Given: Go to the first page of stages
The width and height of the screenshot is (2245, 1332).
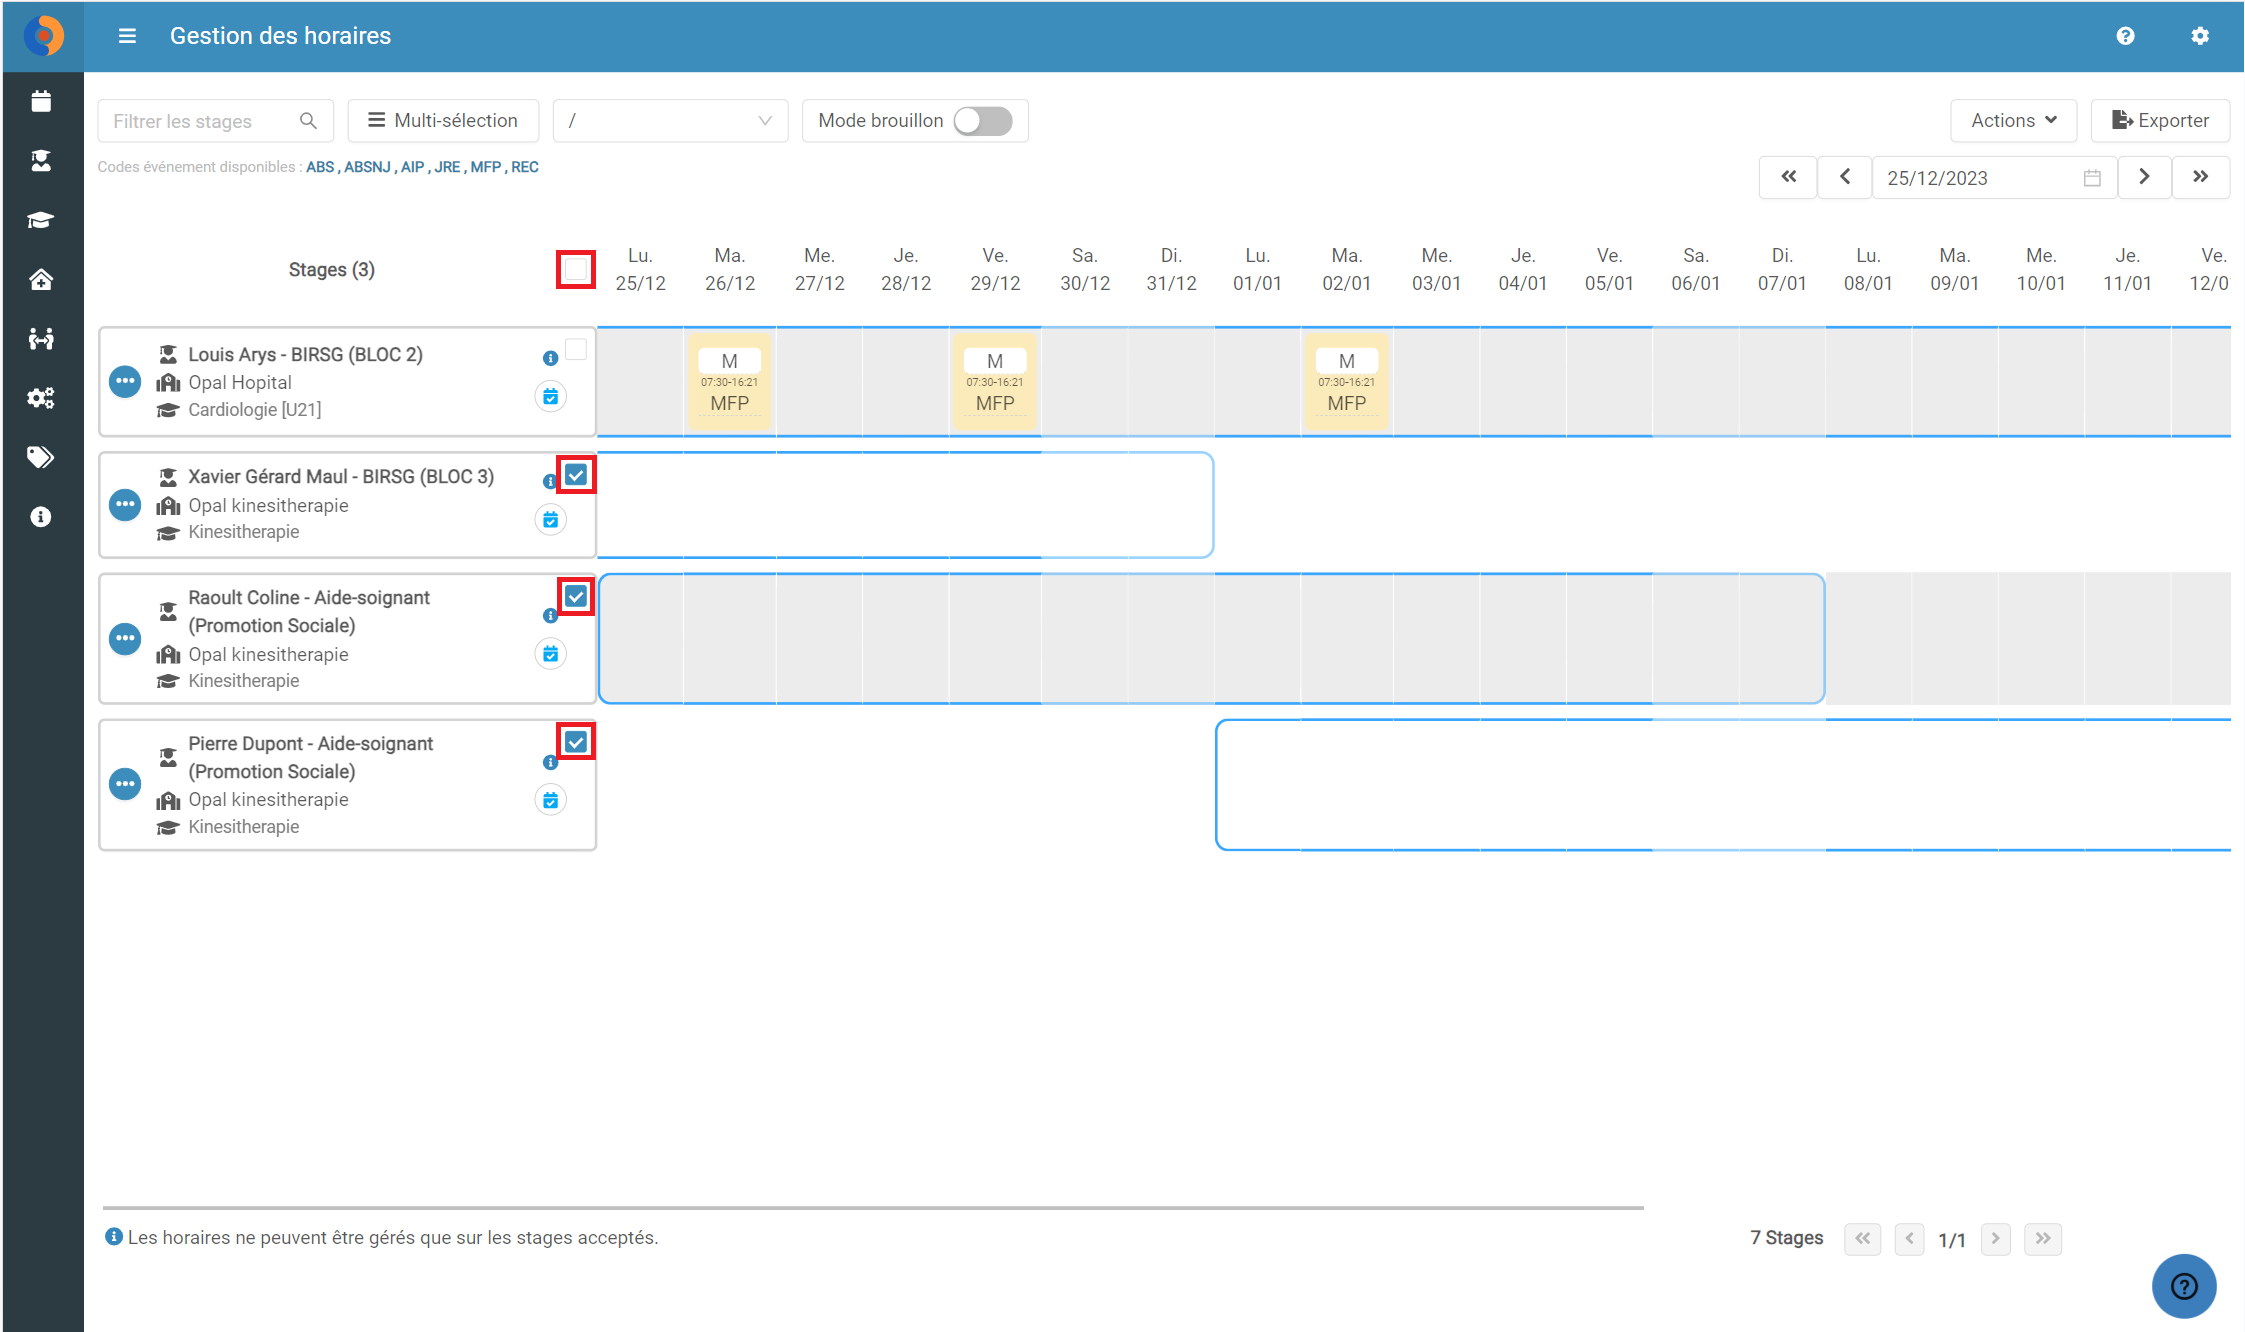Looking at the screenshot, I should [x=1862, y=1239].
